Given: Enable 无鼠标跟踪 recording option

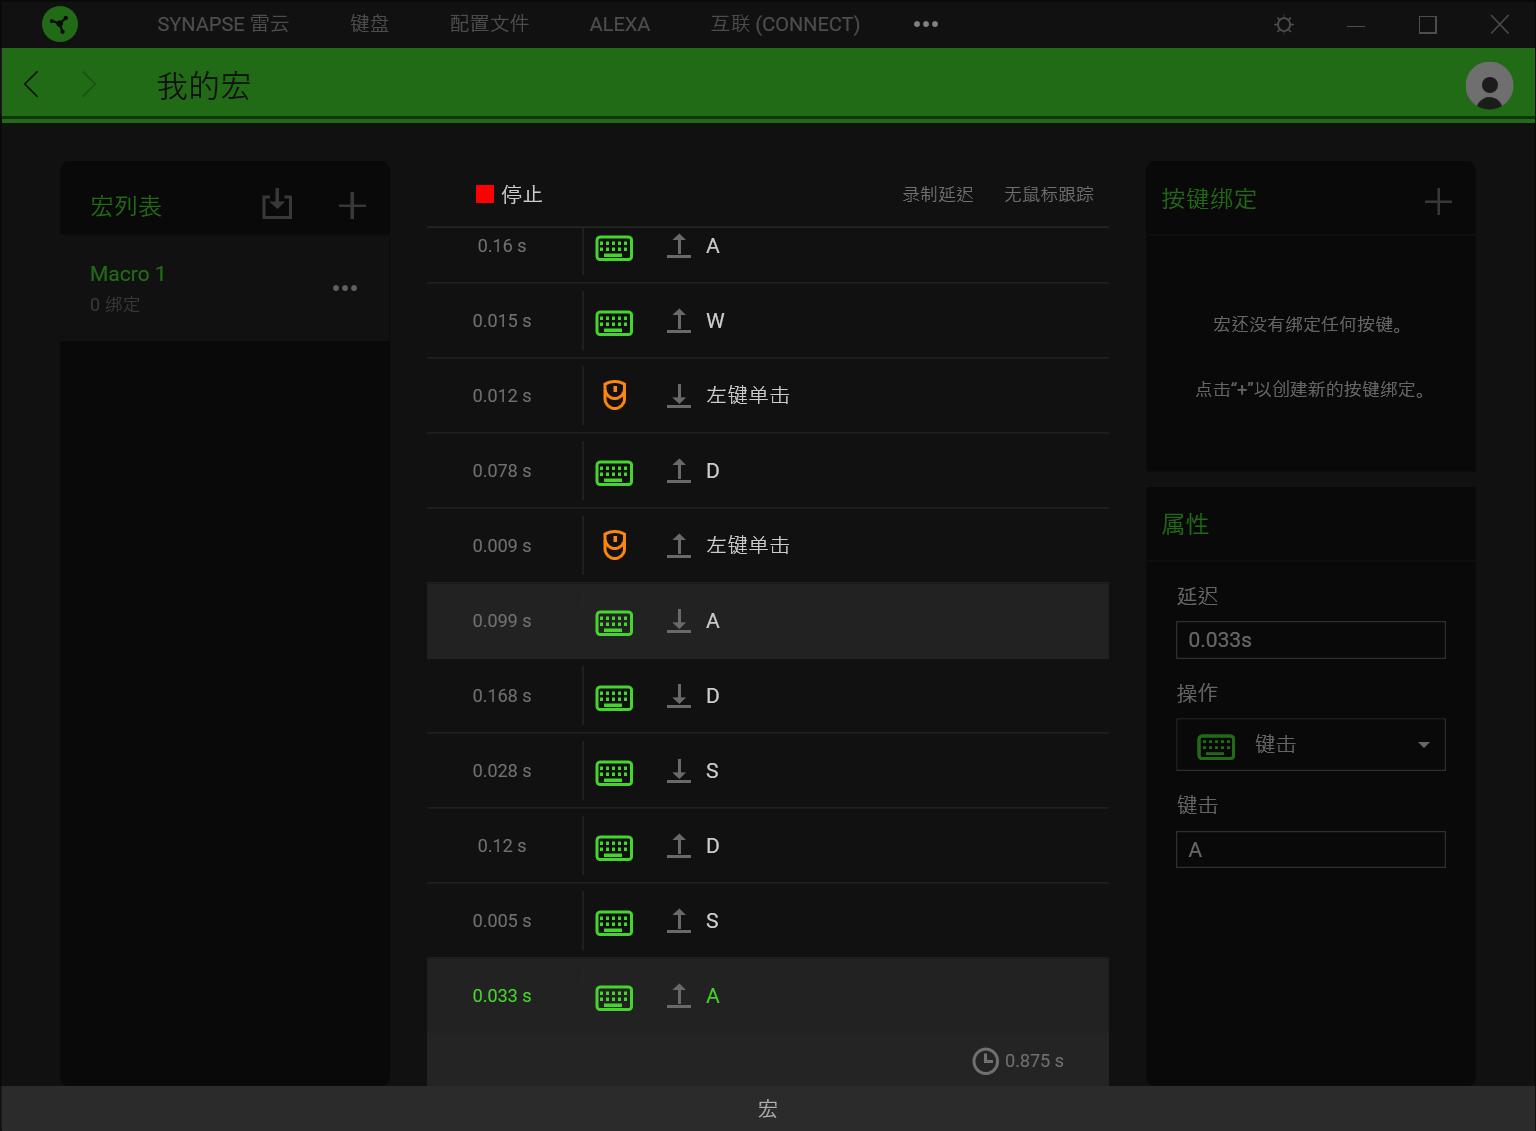Looking at the screenshot, I should pos(1048,194).
